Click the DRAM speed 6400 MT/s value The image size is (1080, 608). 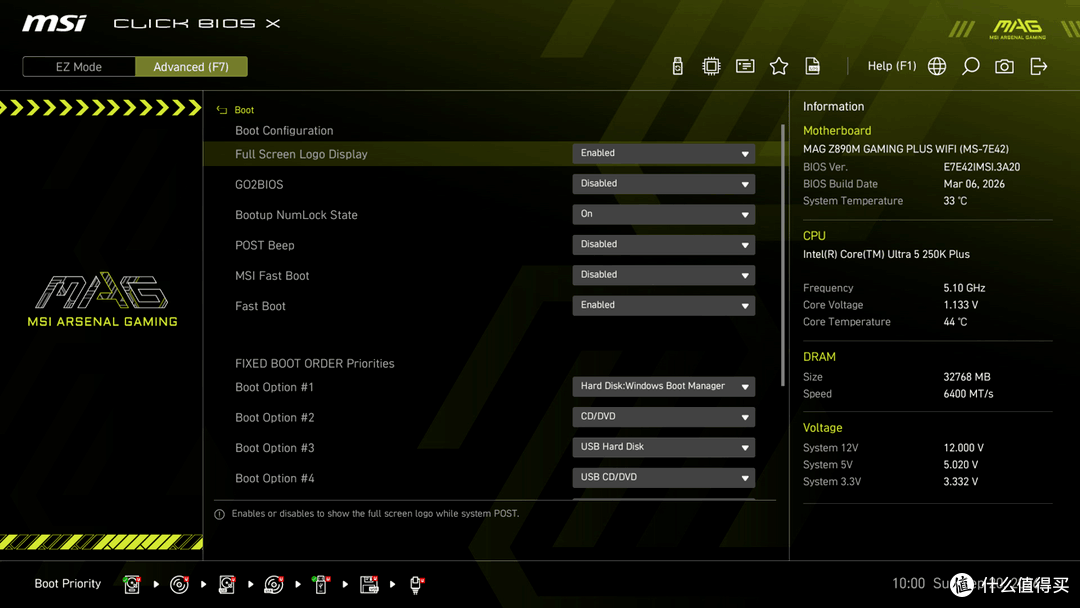tap(968, 394)
